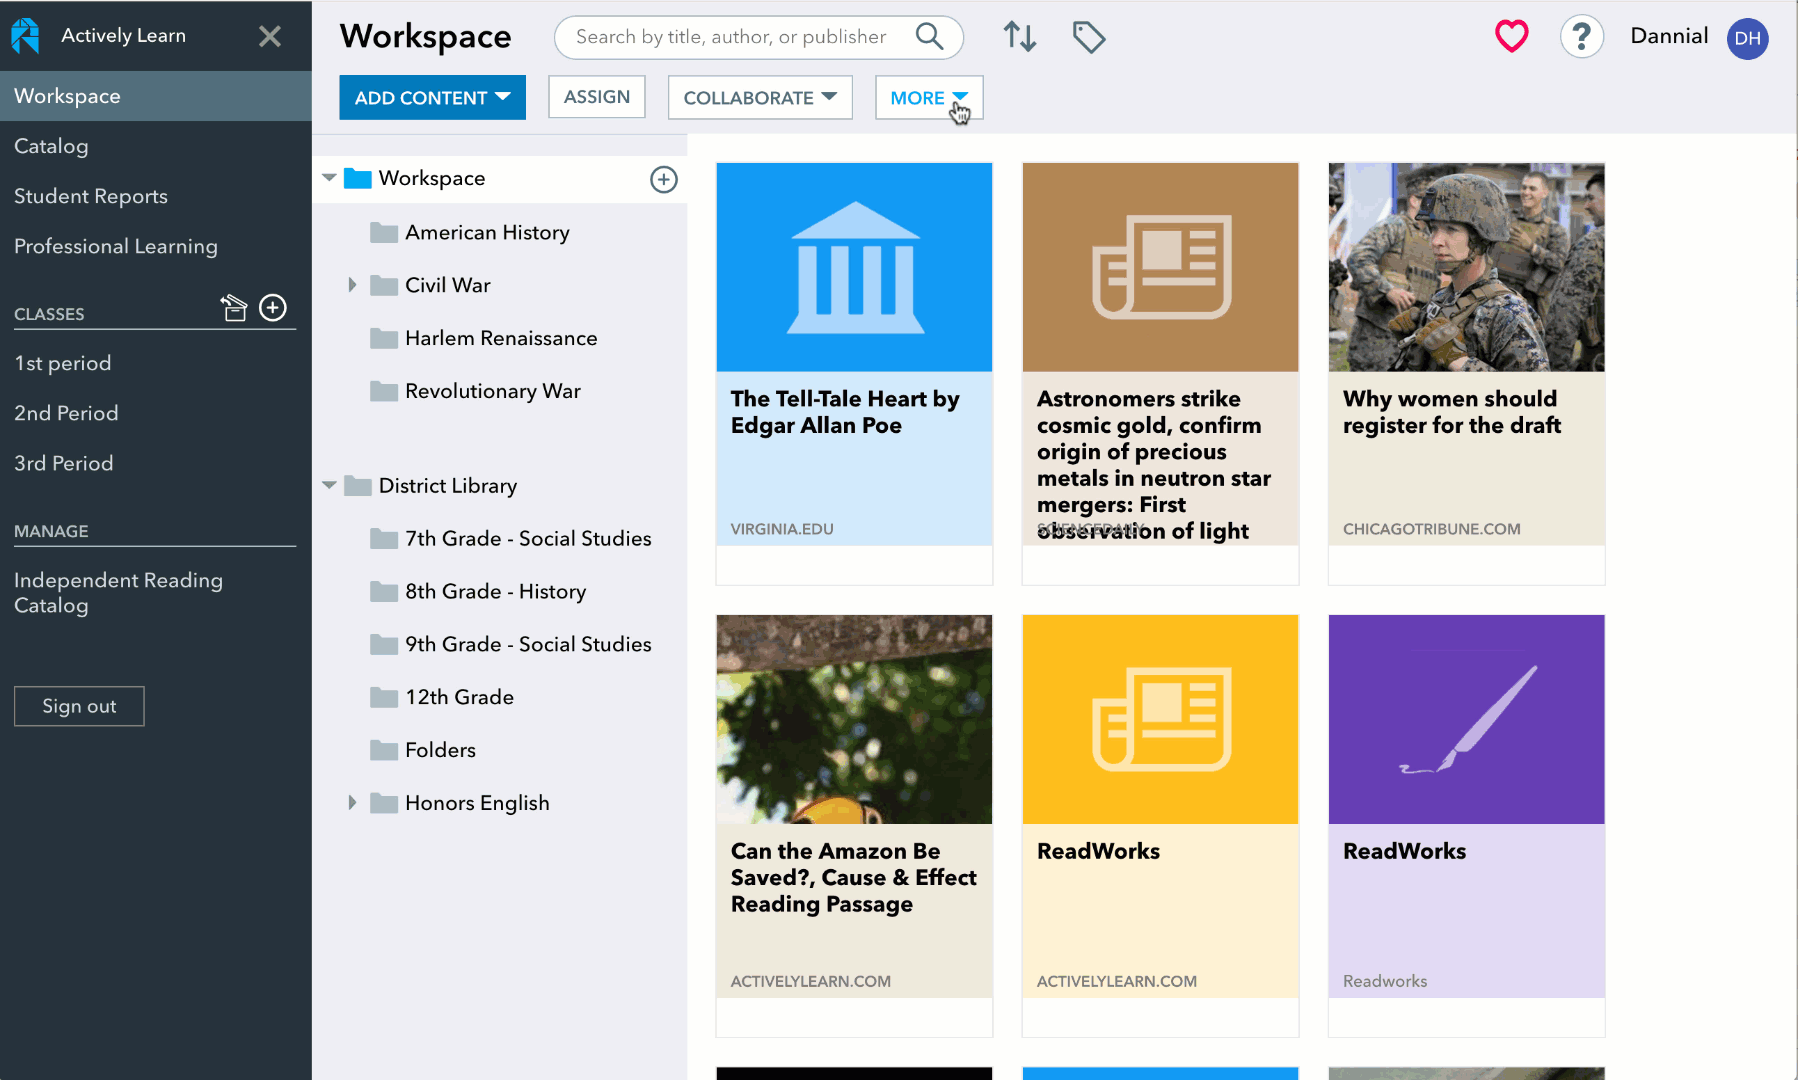
Task: Click the tag filter icon
Action: coord(1089,37)
